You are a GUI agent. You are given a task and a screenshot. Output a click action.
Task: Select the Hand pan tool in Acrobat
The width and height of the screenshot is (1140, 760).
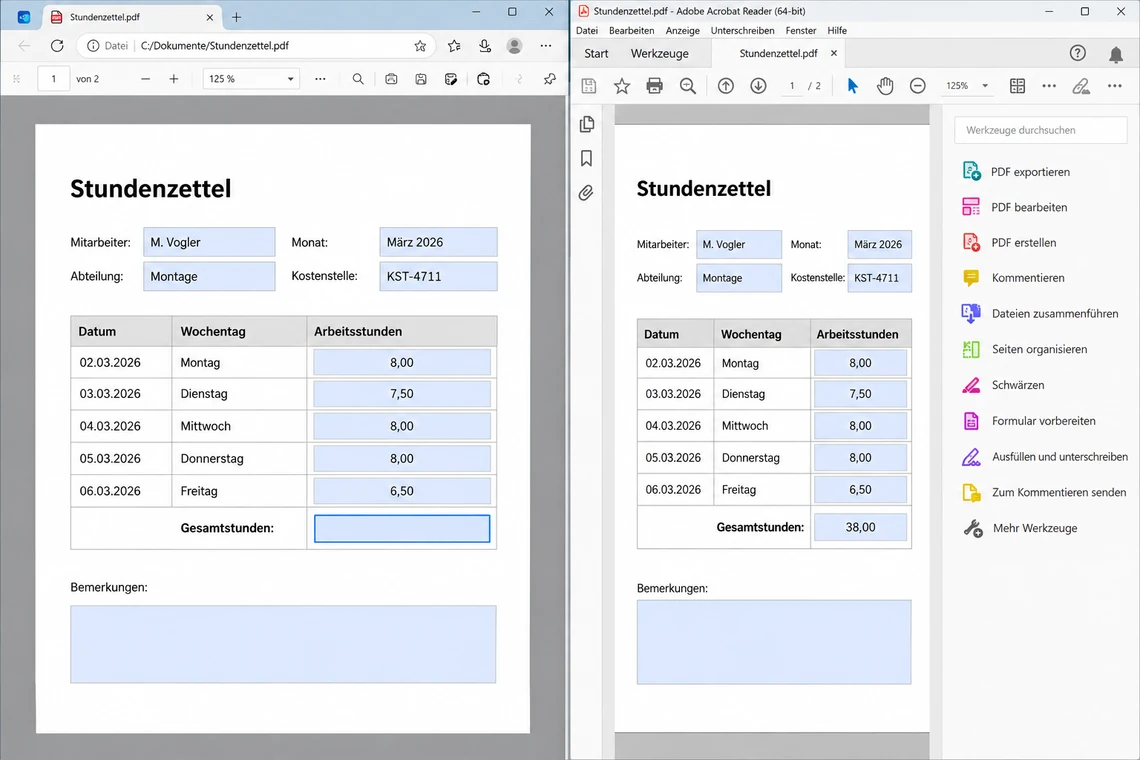(885, 86)
